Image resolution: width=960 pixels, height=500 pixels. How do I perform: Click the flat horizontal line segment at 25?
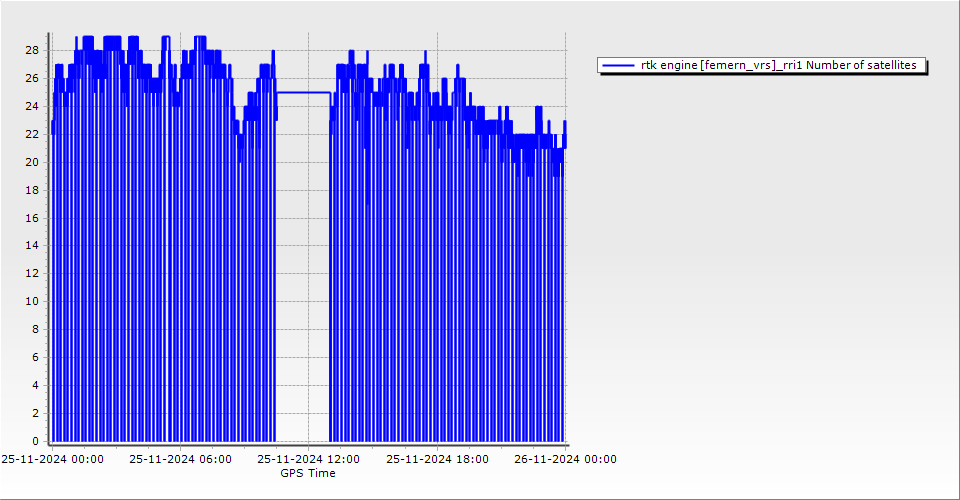[x=303, y=93]
